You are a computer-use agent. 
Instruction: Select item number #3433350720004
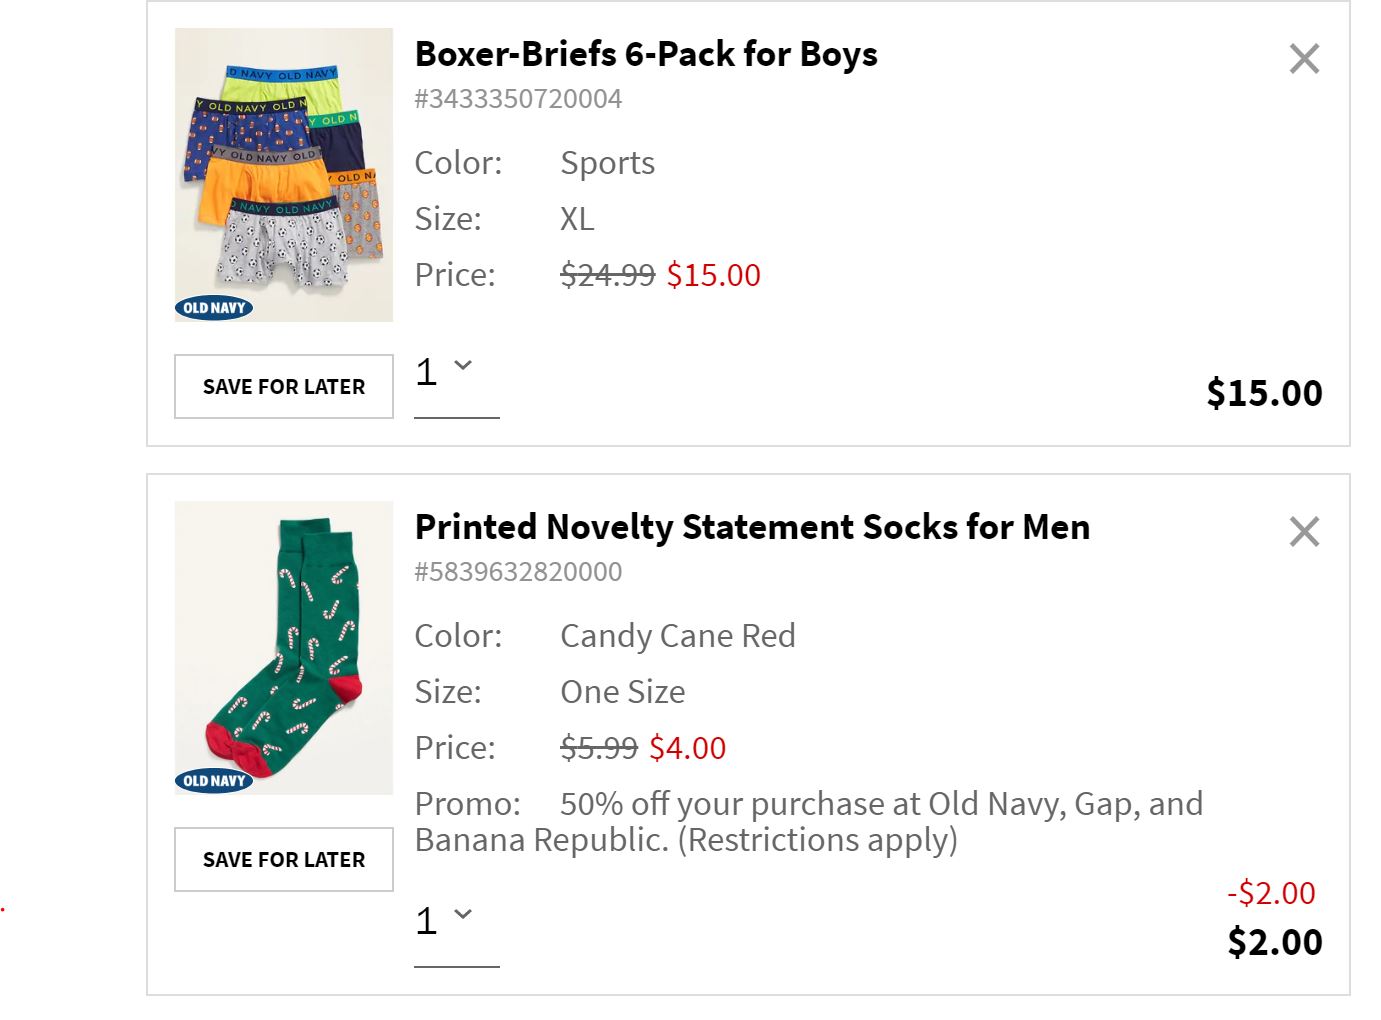pyautogui.click(x=518, y=99)
